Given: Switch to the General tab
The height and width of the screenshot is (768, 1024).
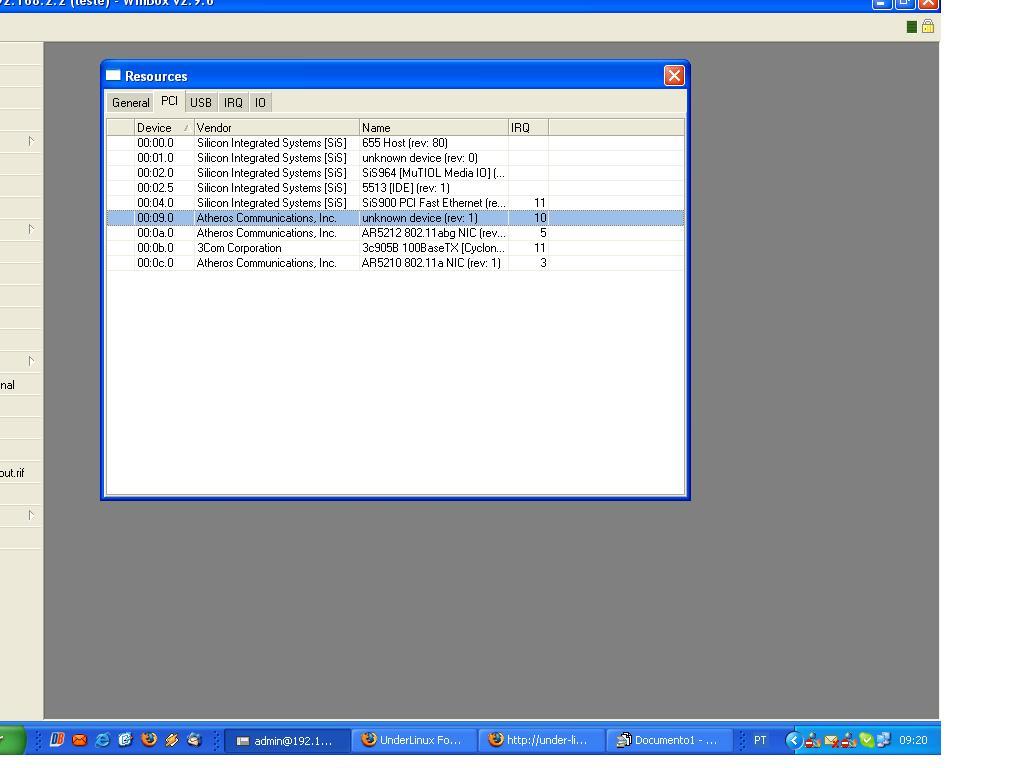Looking at the screenshot, I should (x=131, y=103).
